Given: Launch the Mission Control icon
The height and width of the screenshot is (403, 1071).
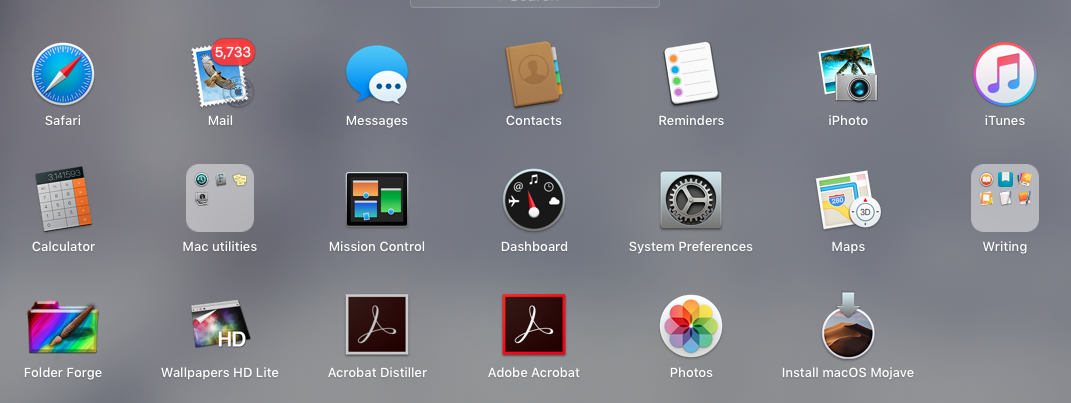Looking at the screenshot, I should pyautogui.click(x=377, y=199).
